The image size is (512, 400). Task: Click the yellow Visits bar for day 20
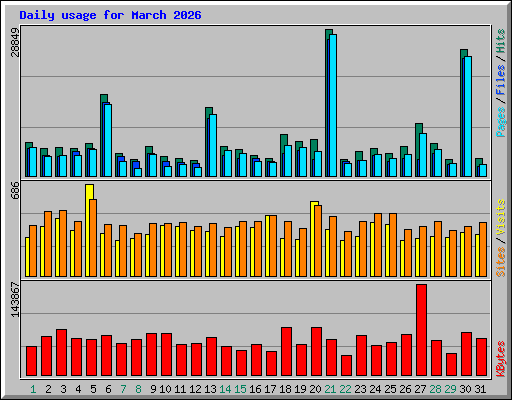tap(313, 239)
